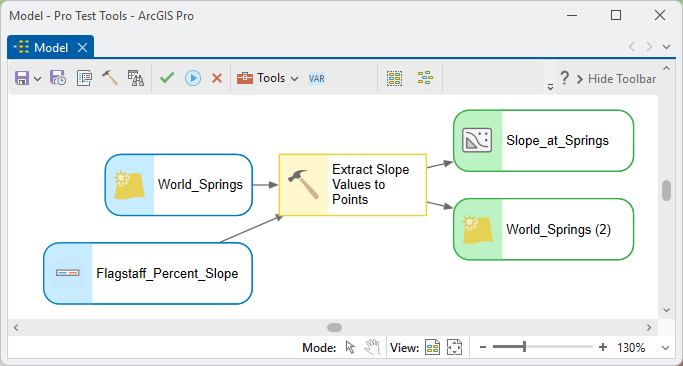Click the World_Springs (2) layer icon
The width and height of the screenshot is (683, 366).
(477, 230)
